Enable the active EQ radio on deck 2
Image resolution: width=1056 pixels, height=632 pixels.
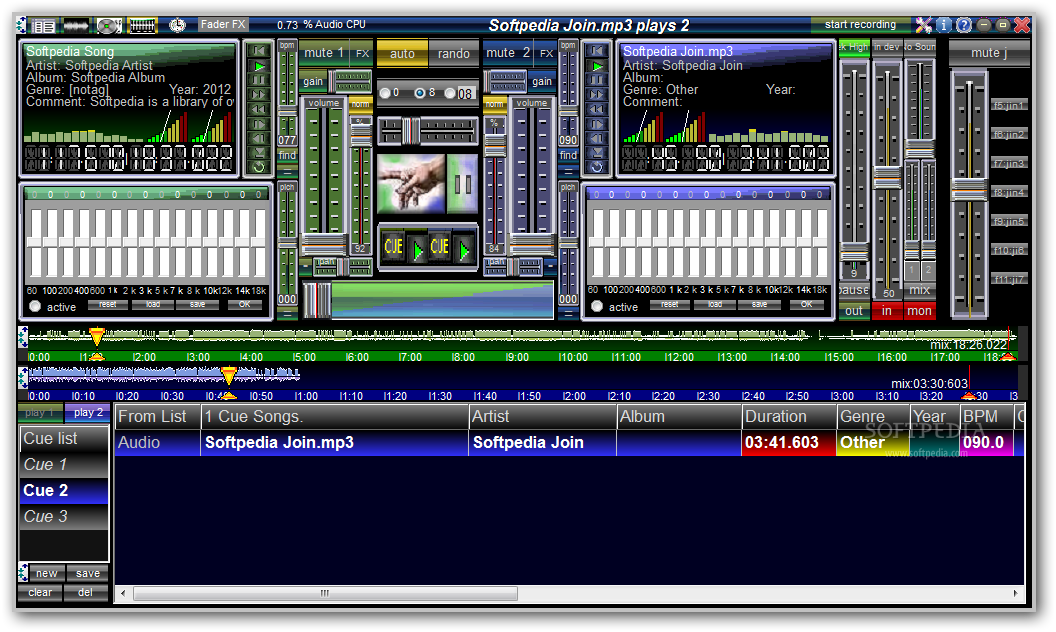click(x=597, y=307)
